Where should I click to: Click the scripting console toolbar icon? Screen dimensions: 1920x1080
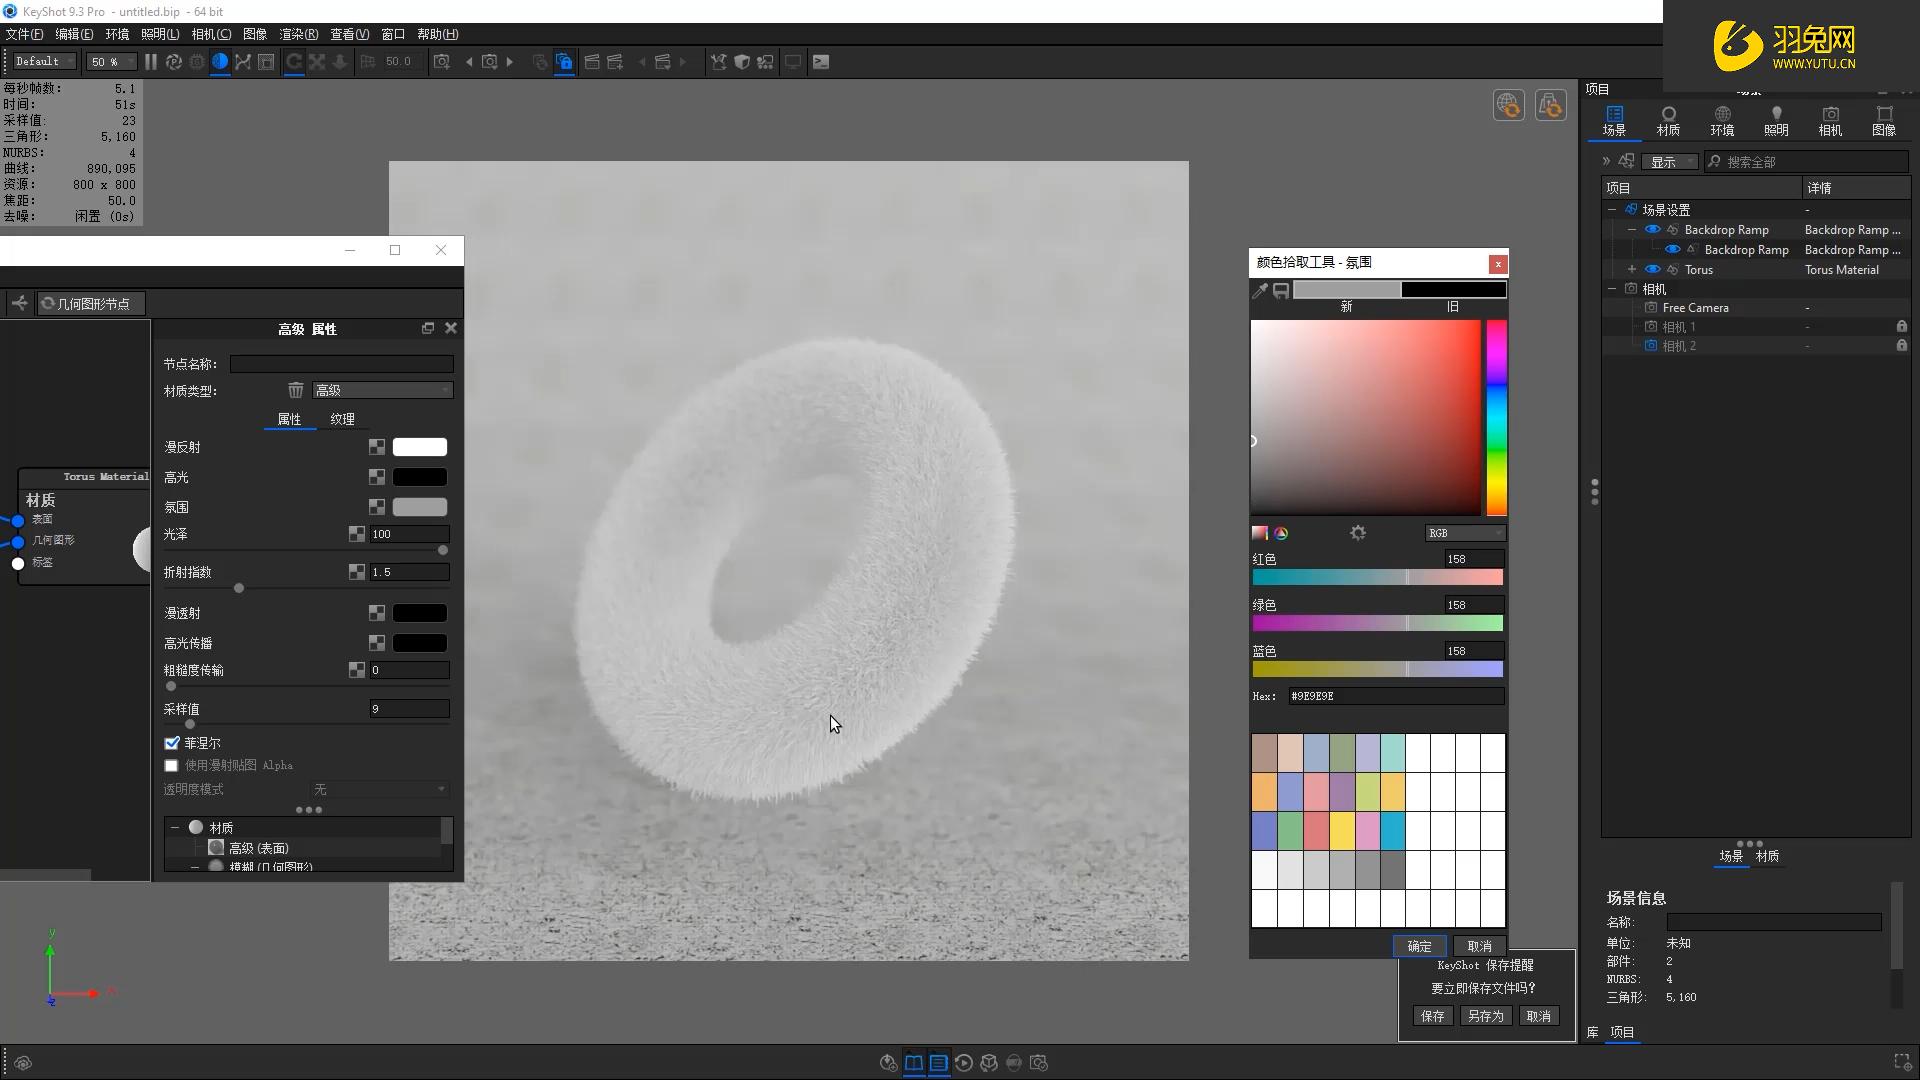pos(821,62)
